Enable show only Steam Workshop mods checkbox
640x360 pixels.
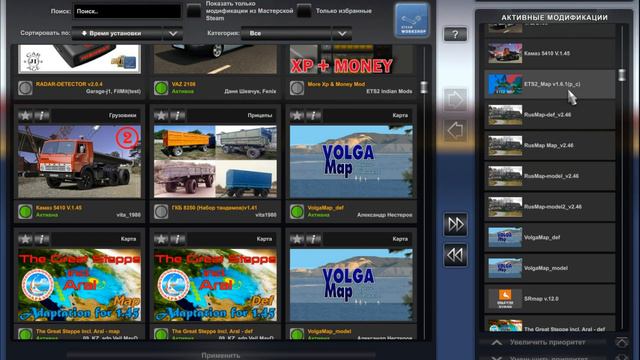193,11
